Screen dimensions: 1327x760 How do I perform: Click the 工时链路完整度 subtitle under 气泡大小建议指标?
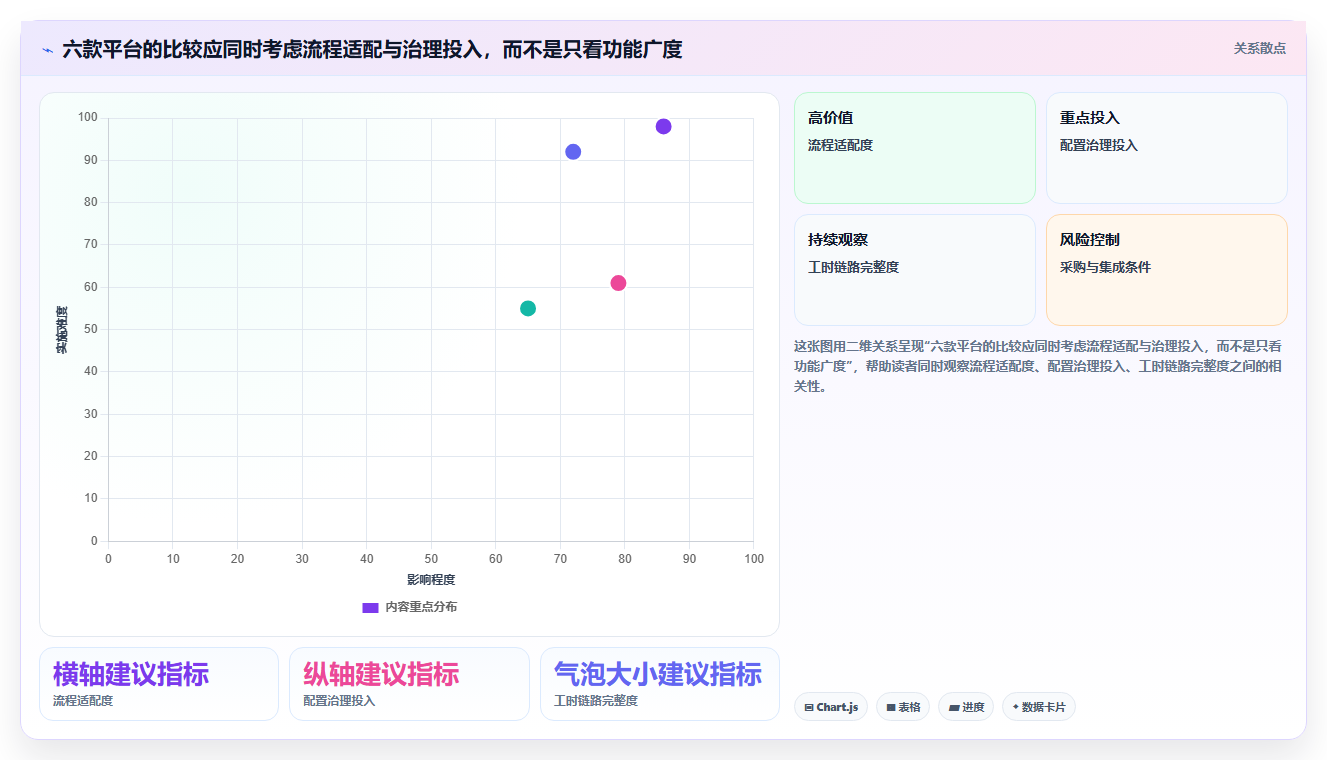point(596,701)
